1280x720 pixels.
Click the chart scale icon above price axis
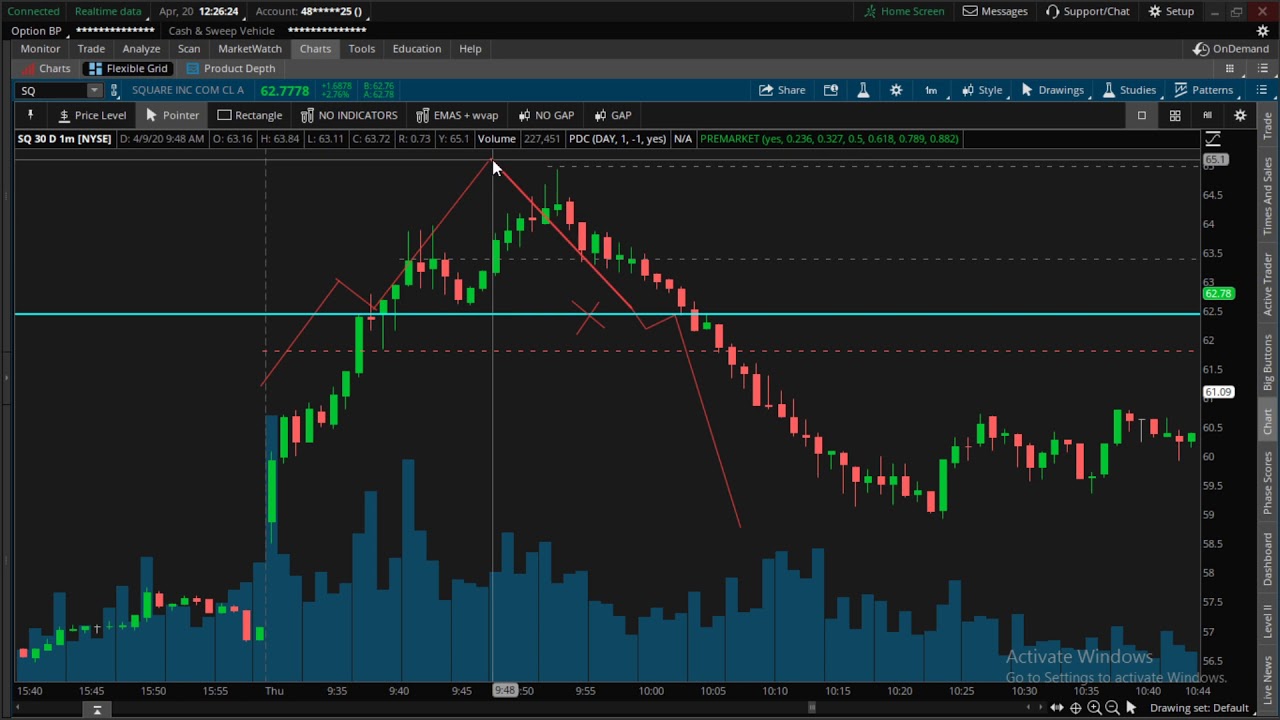click(1213, 139)
